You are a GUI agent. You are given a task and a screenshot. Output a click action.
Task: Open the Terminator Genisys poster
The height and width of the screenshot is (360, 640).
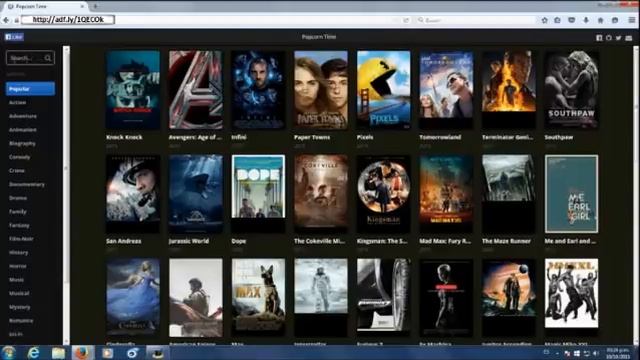[x=509, y=89]
